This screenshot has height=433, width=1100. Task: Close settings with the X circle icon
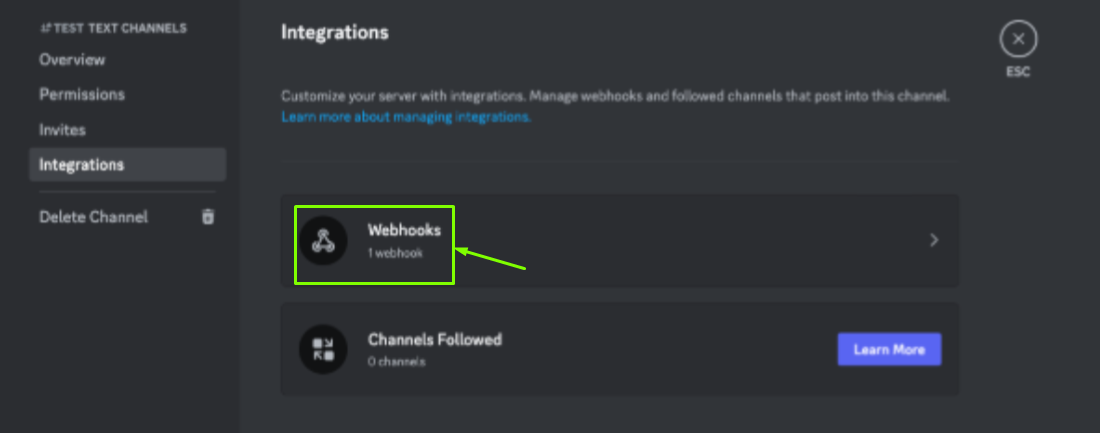pyautogui.click(x=1018, y=40)
